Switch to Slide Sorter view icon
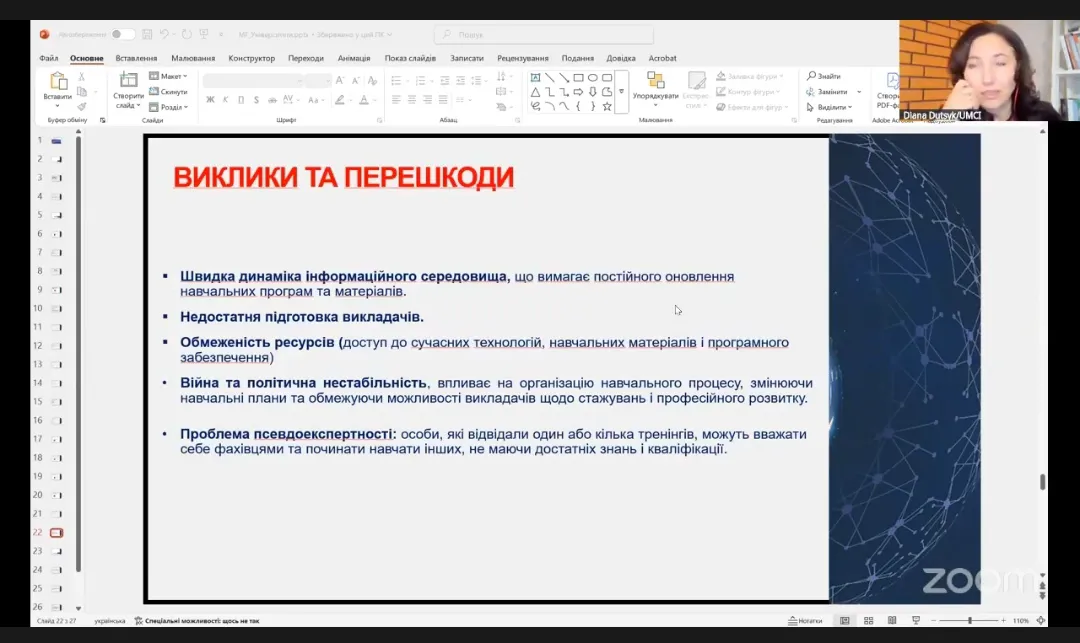This screenshot has height=643, width=1080. coord(869,620)
